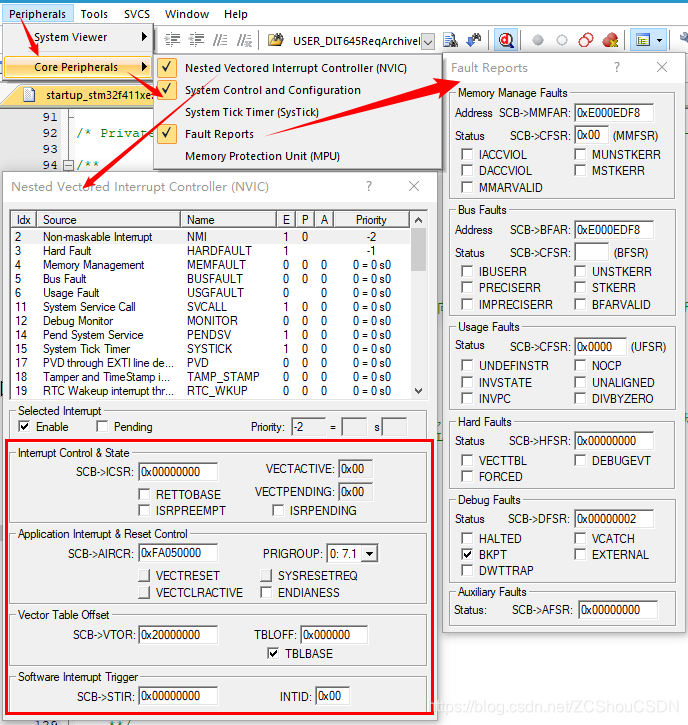Click help question mark in NVIC window

click(369, 186)
